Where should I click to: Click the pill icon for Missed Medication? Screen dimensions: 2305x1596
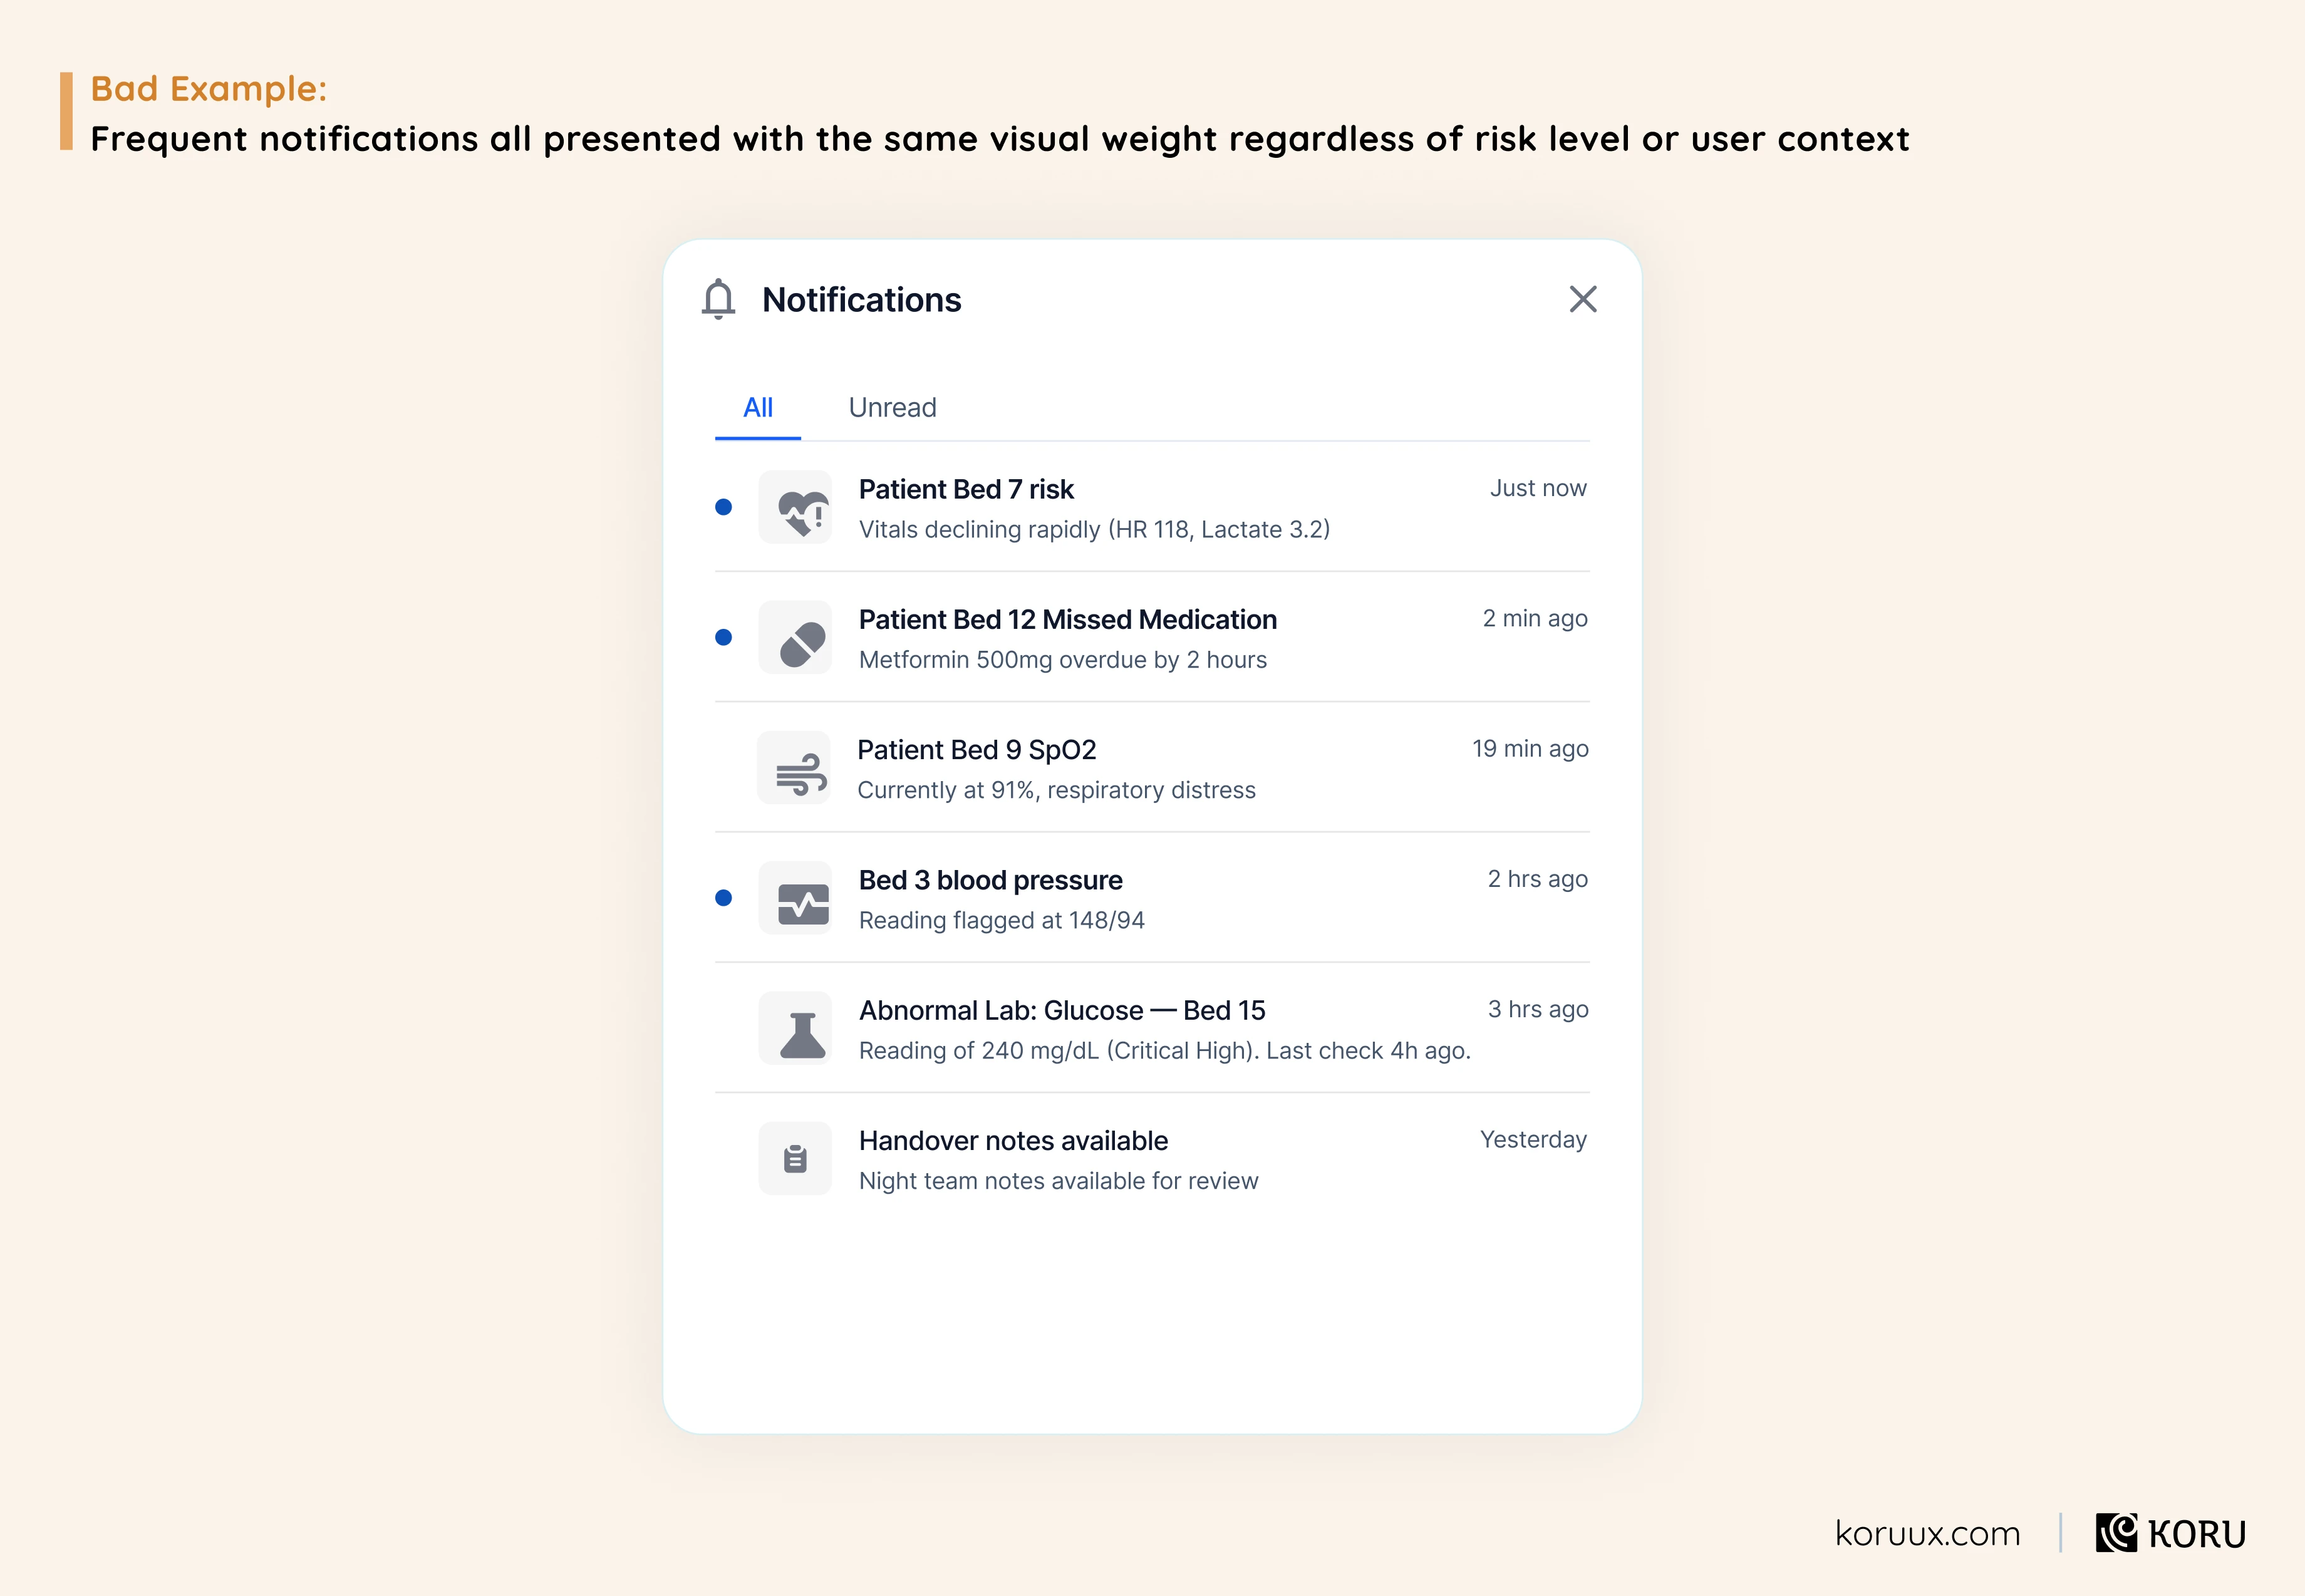tap(795, 637)
